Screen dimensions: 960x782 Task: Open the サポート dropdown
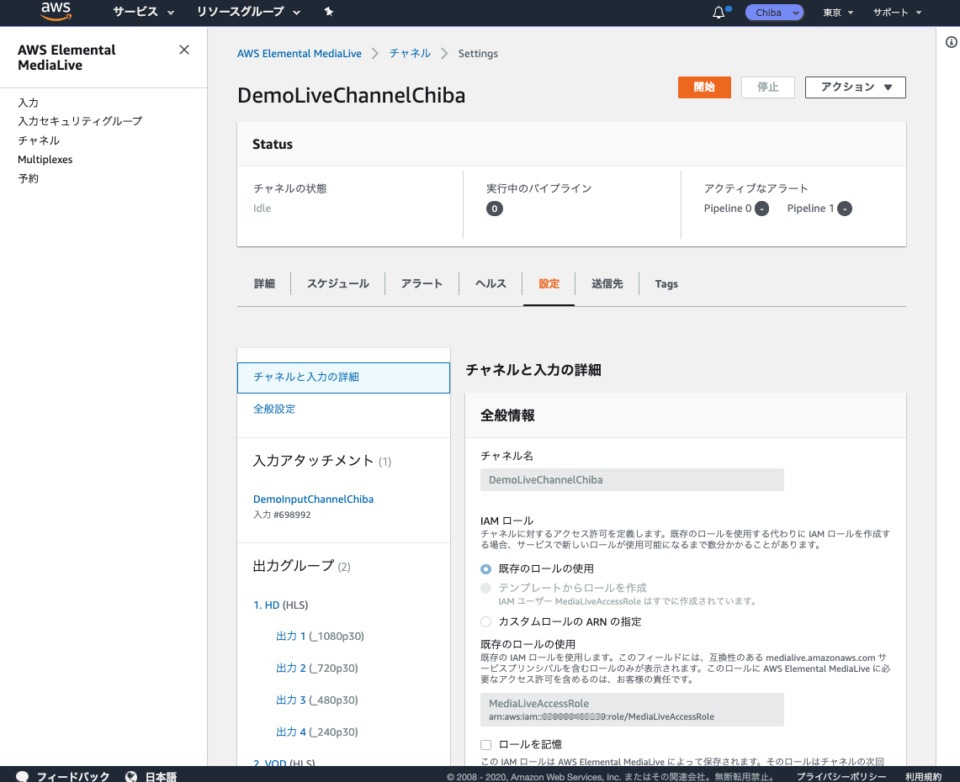[897, 12]
